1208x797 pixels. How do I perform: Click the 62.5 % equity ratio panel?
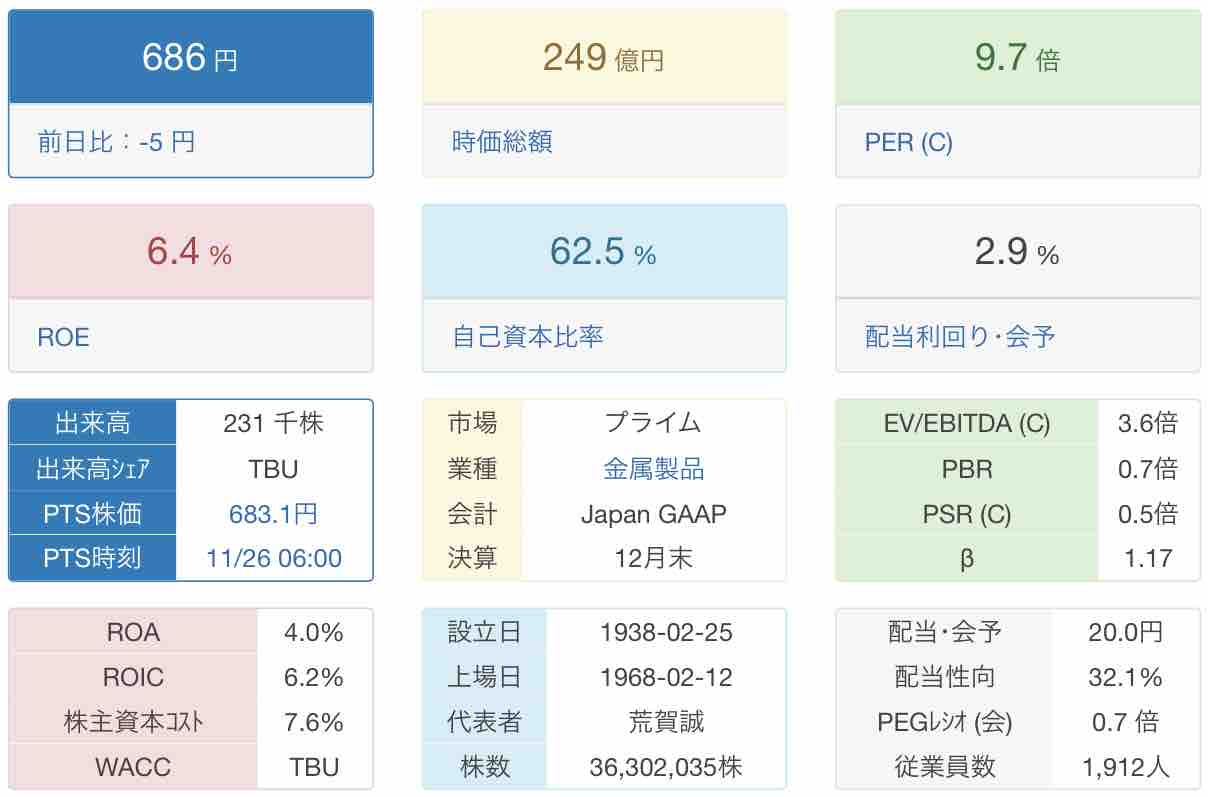click(603, 252)
